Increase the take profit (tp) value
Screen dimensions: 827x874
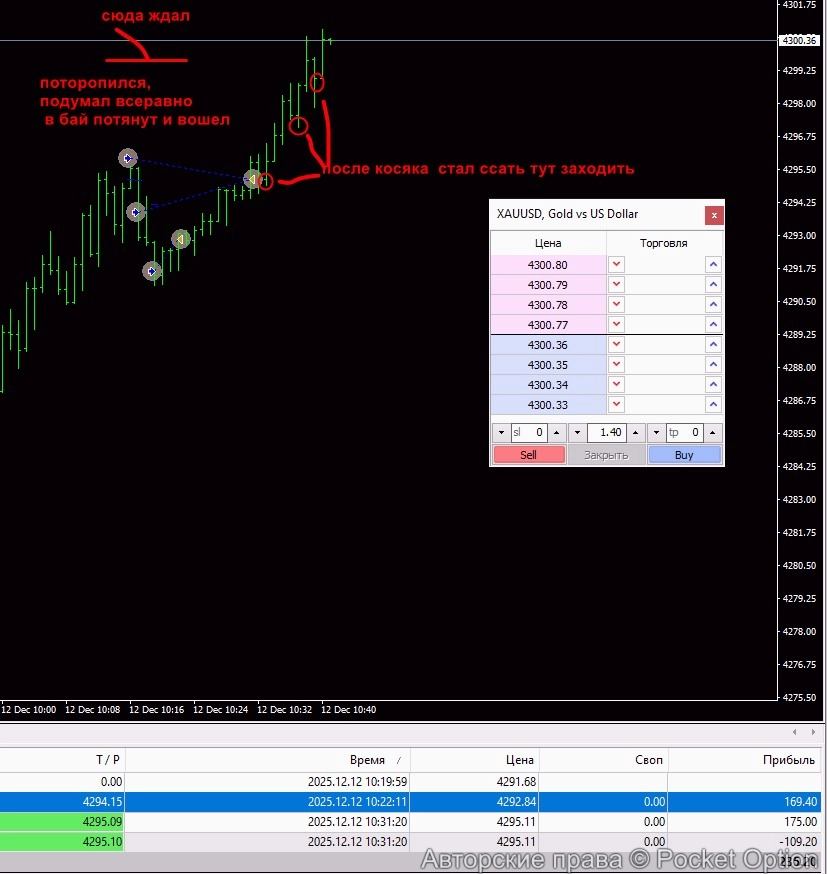[713, 433]
